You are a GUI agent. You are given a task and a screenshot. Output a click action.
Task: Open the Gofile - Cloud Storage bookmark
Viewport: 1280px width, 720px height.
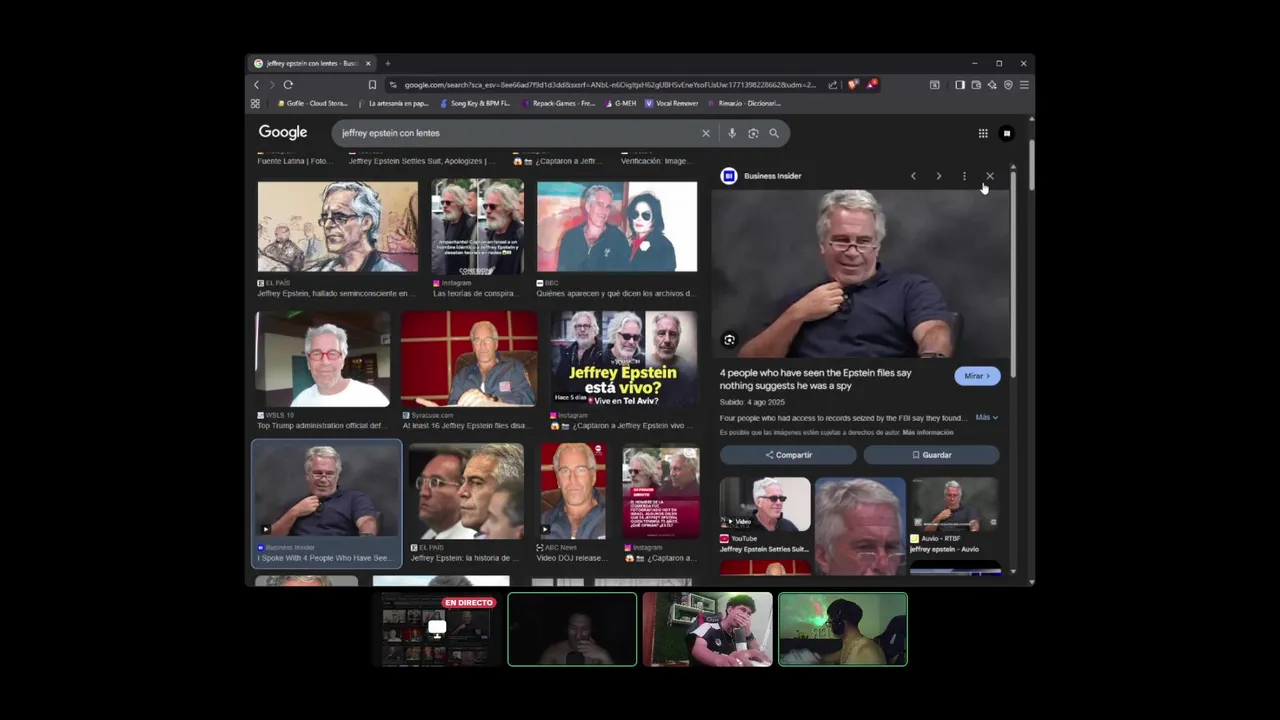[x=311, y=103]
